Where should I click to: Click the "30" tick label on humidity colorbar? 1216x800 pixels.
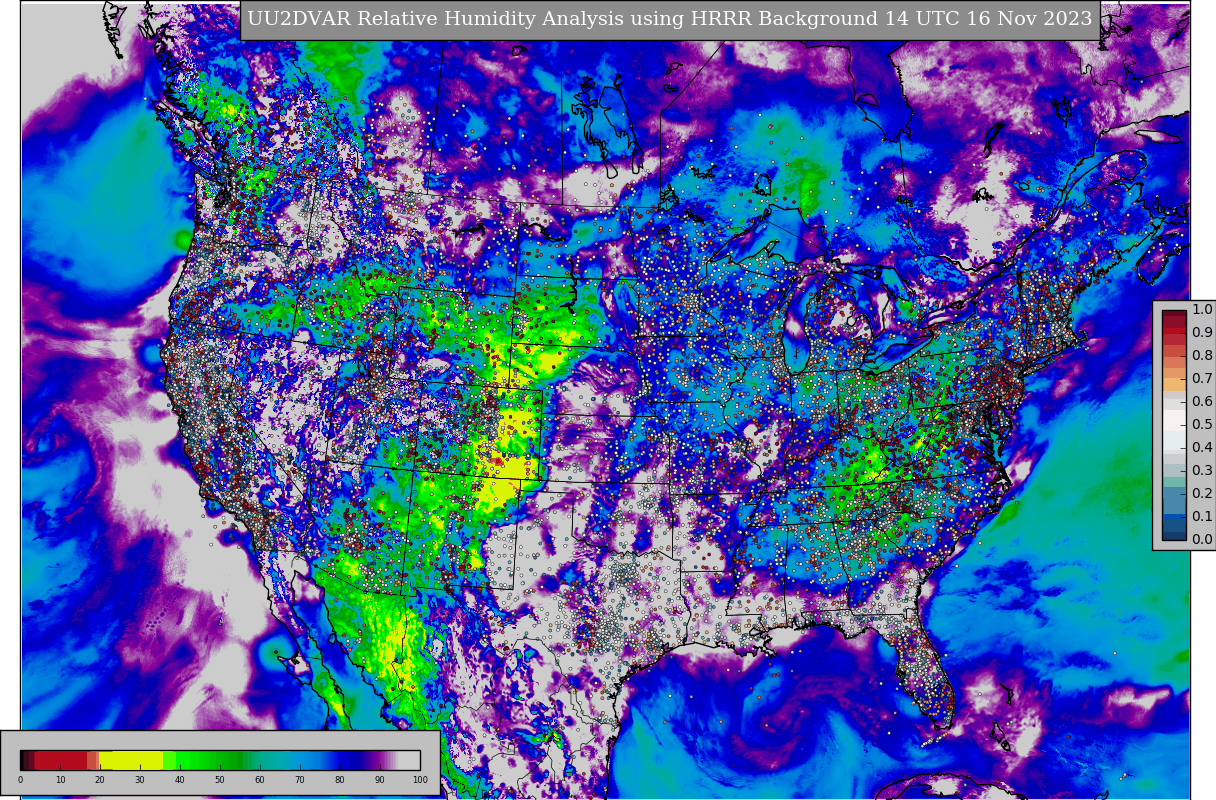click(x=140, y=780)
